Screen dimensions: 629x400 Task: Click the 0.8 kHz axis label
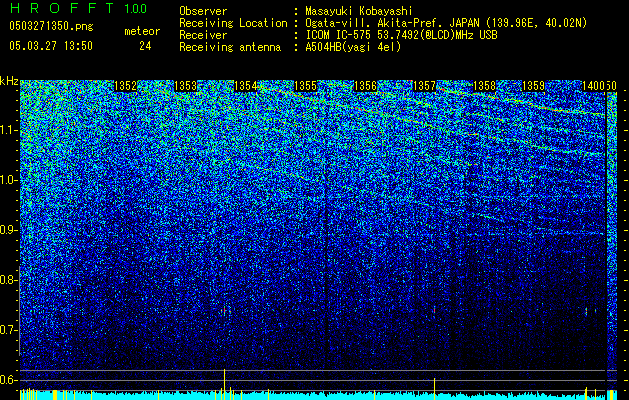tap(9, 280)
